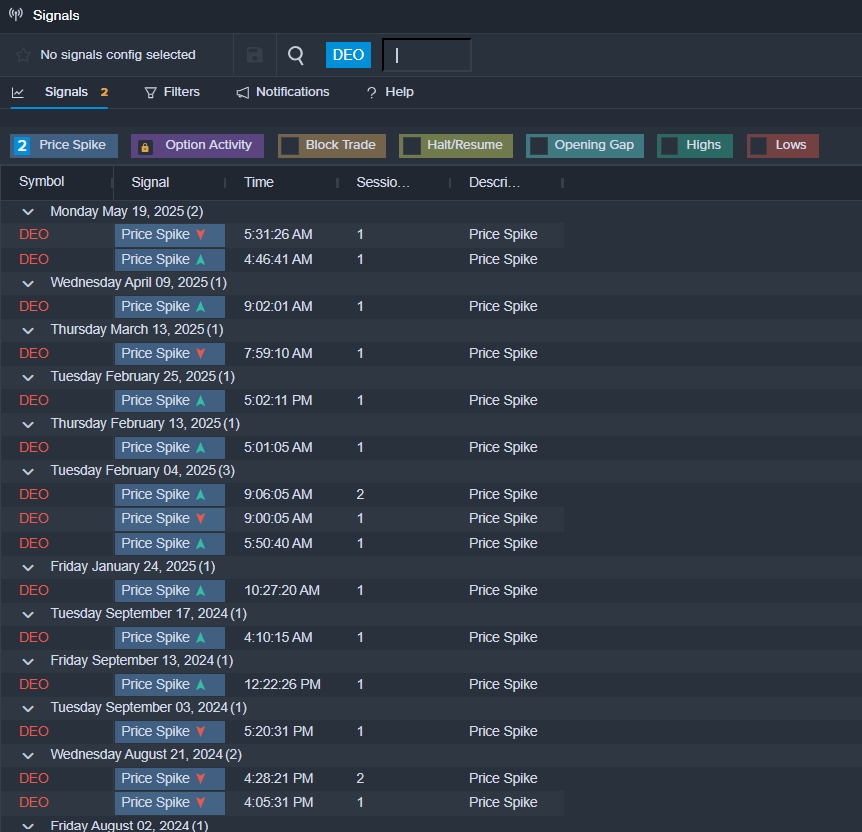This screenshot has width=862, height=832.
Task: Sort by the Signal column header
Action: [150, 182]
